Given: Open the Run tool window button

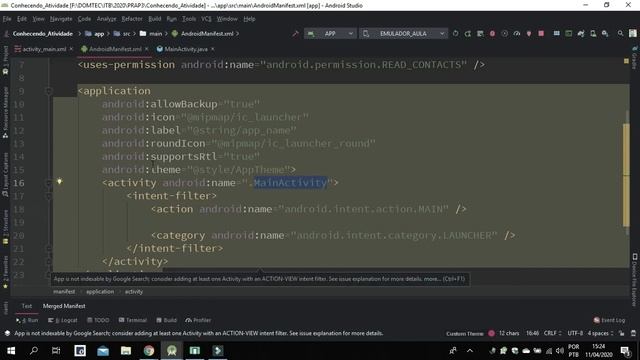Looking at the screenshot, I should 27,320.
